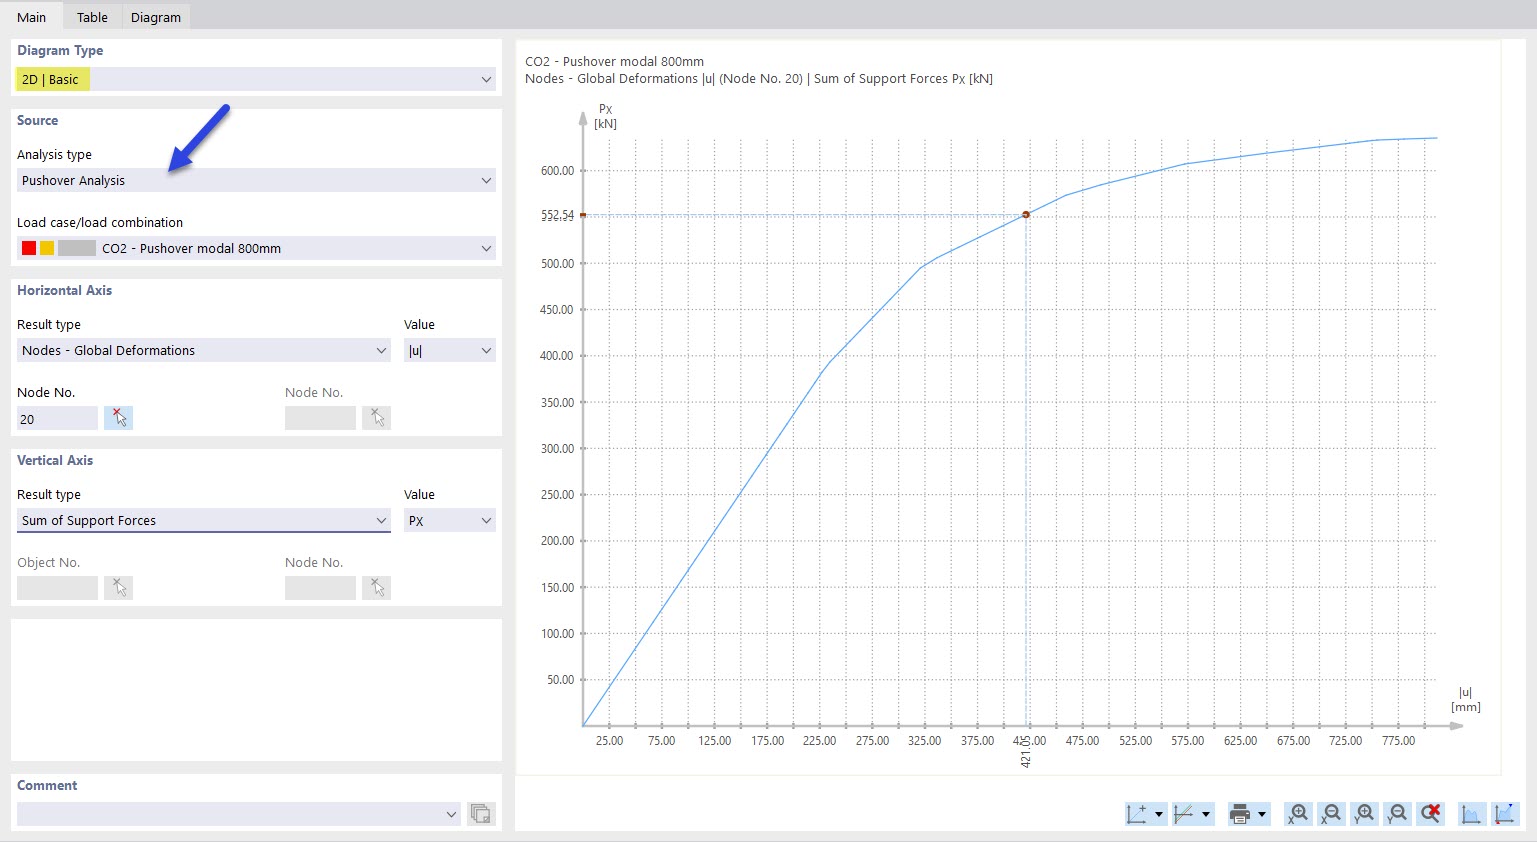
Task: Open the |u| value dropdown
Action: [x=450, y=350]
